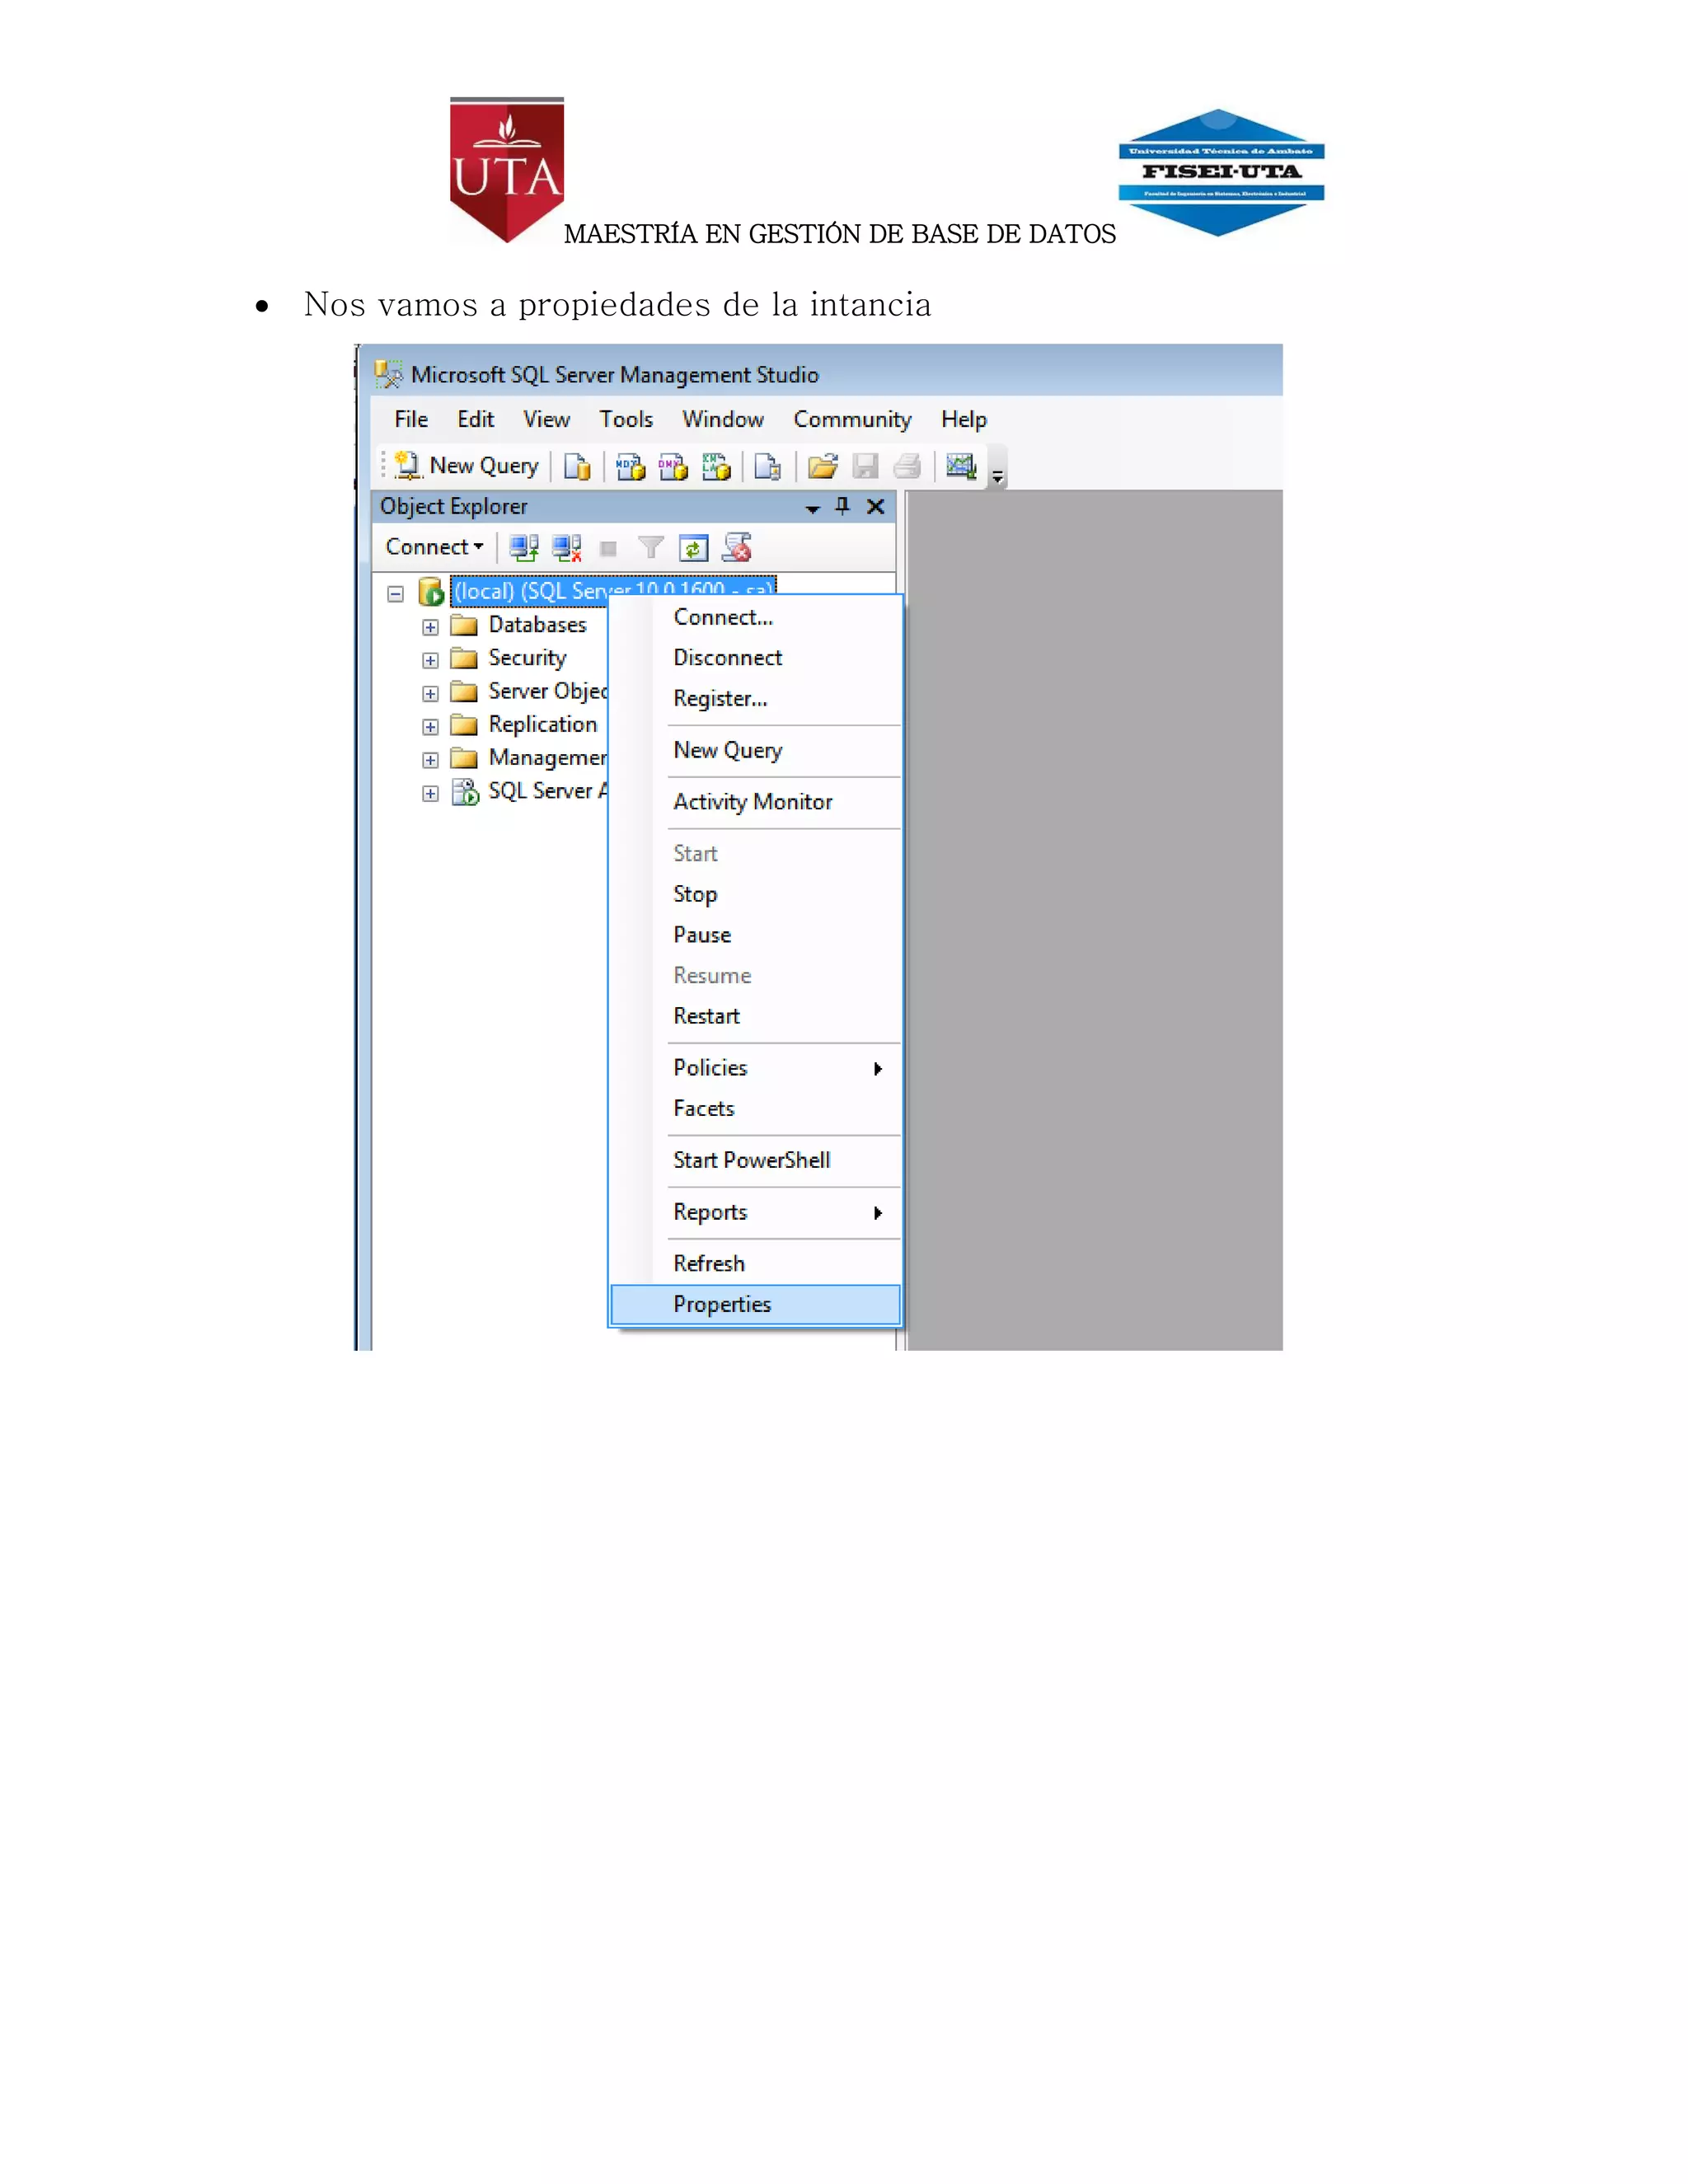The width and height of the screenshot is (1688, 2184).
Task: Pin the Object Explorer panel
Action: [x=842, y=506]
